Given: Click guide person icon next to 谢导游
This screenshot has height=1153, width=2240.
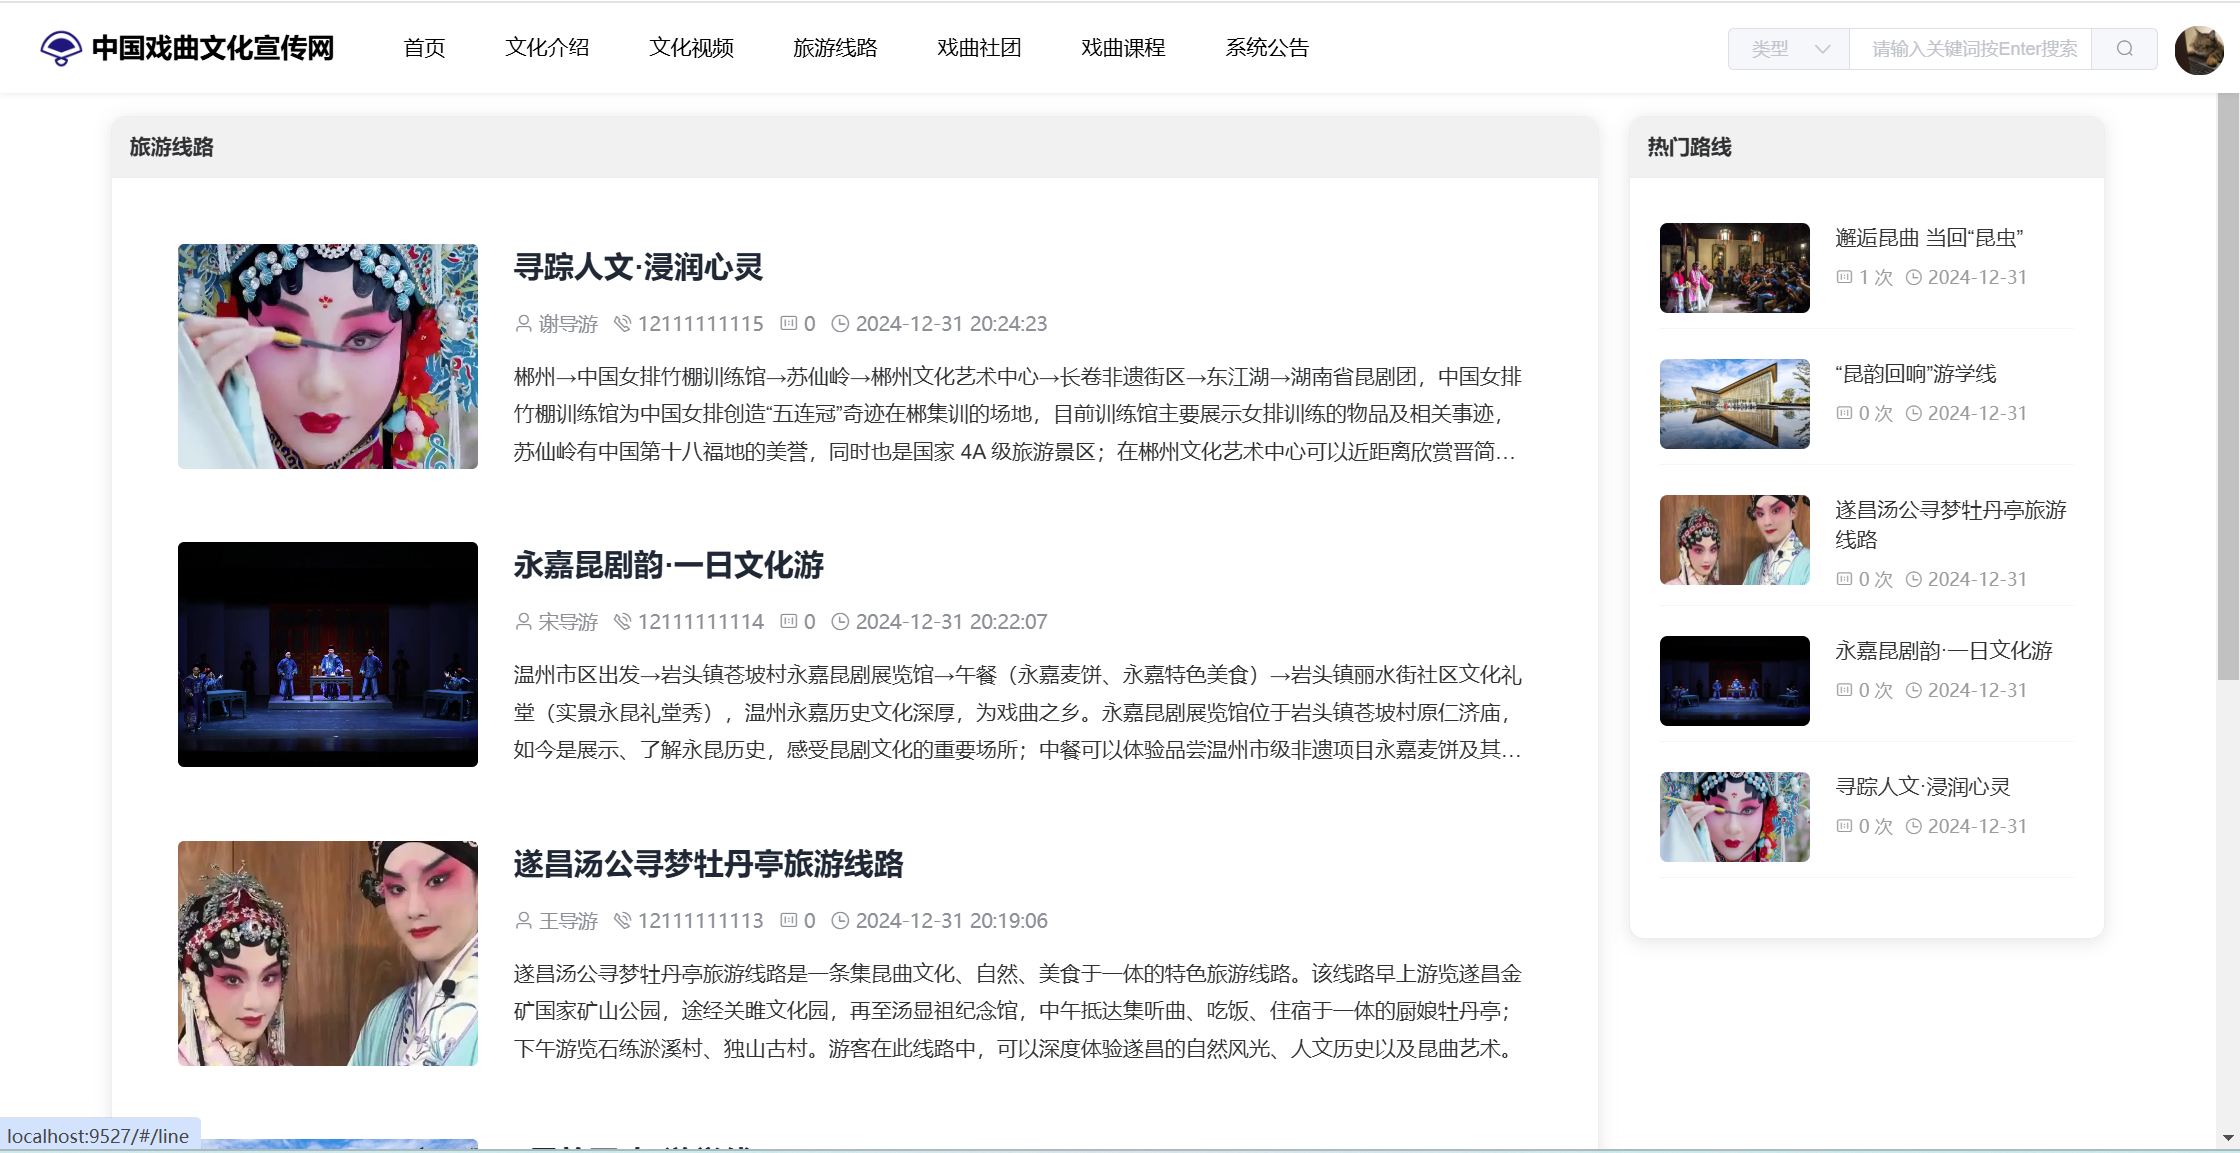Looking at the screenshot, I should (523, 323).
